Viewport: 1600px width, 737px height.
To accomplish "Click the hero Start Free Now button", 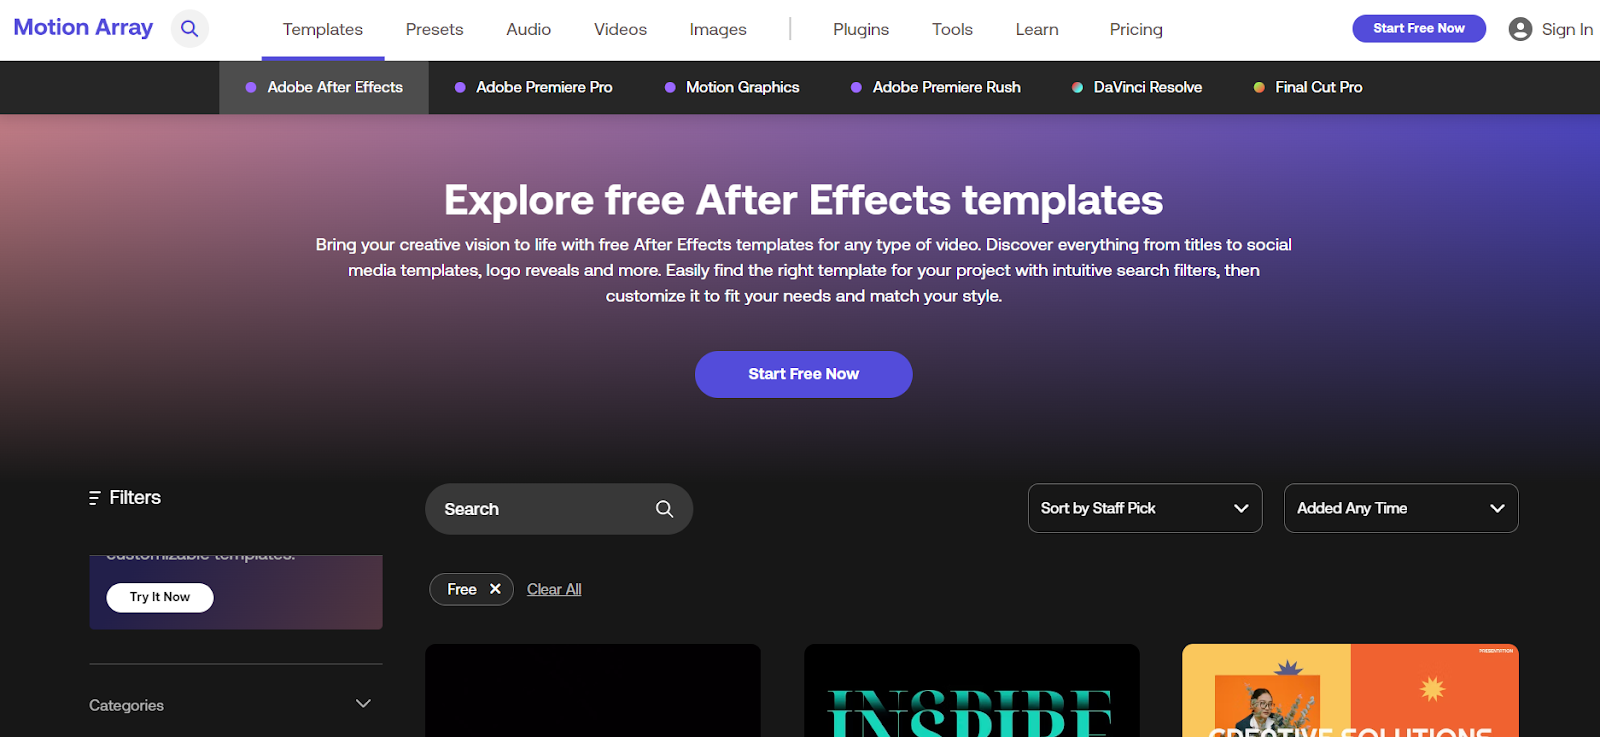I will 803,374.
